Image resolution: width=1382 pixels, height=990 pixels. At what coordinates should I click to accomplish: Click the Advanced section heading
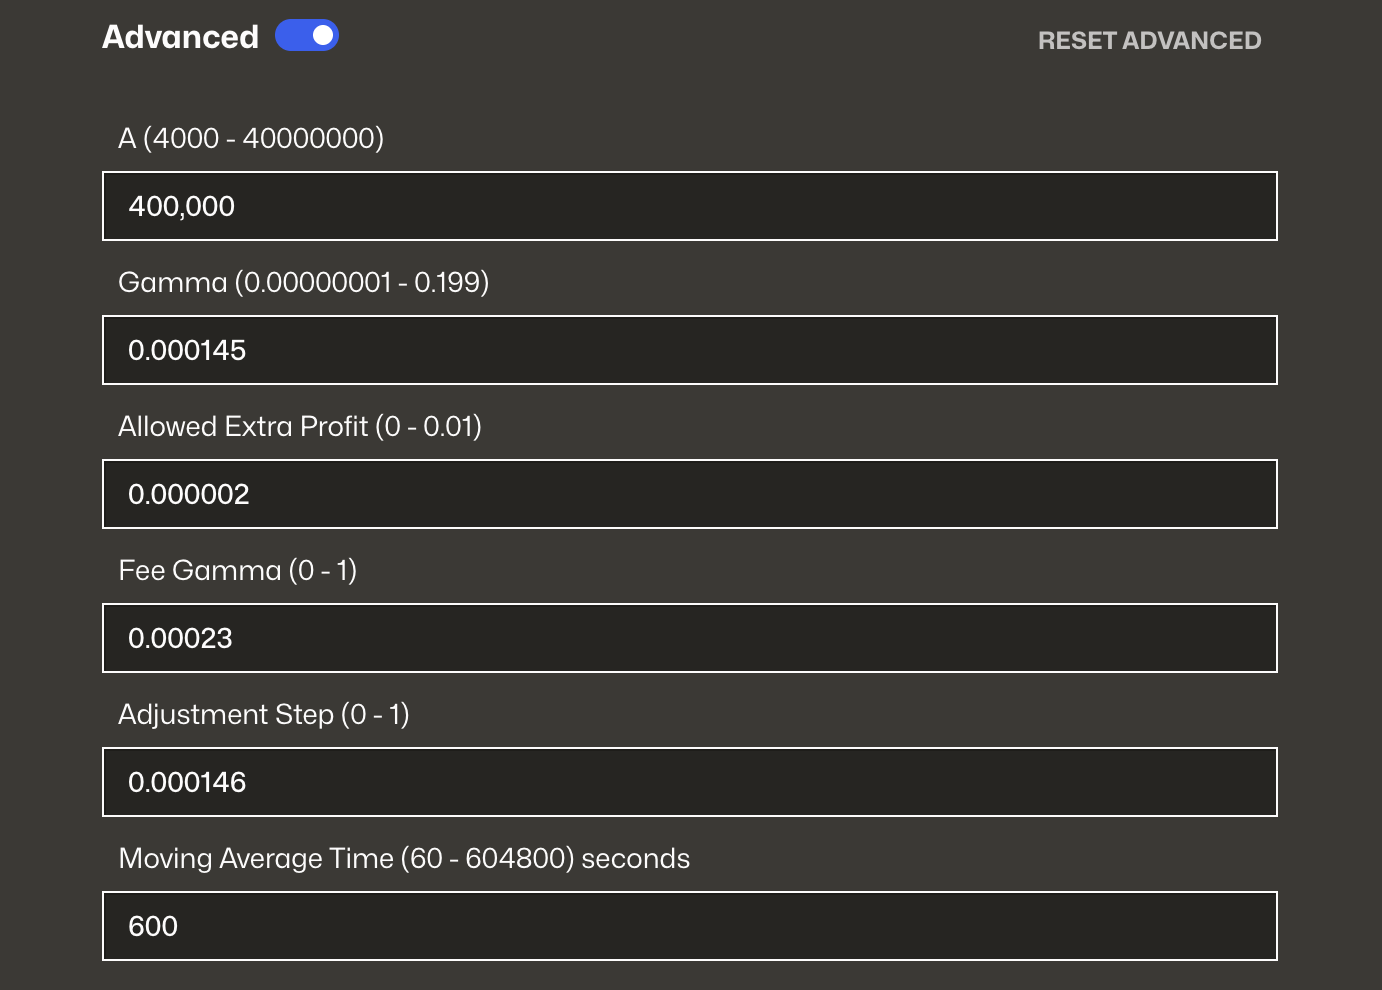[x=180, y=37]
